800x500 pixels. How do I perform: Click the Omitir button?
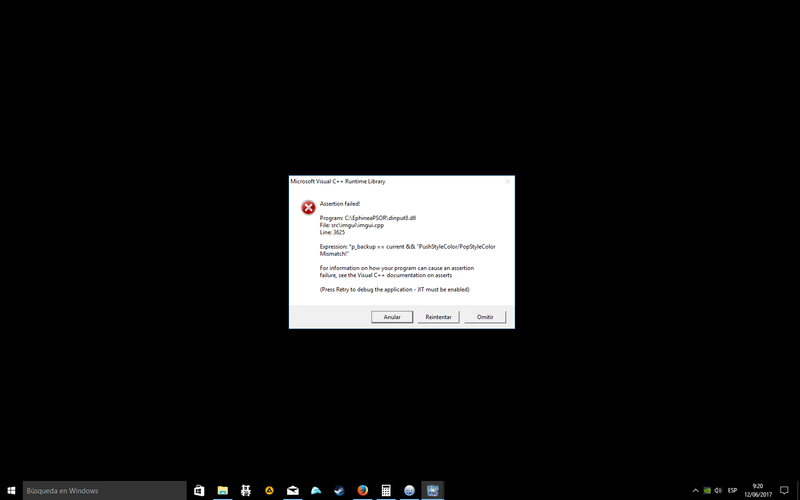pos(485,317)
